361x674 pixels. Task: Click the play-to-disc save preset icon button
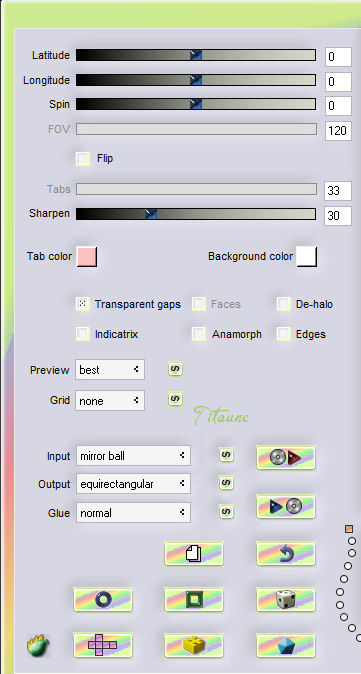286,507
